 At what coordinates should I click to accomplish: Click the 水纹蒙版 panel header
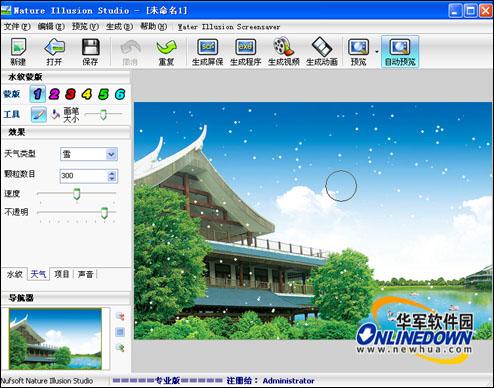[65, 77]
